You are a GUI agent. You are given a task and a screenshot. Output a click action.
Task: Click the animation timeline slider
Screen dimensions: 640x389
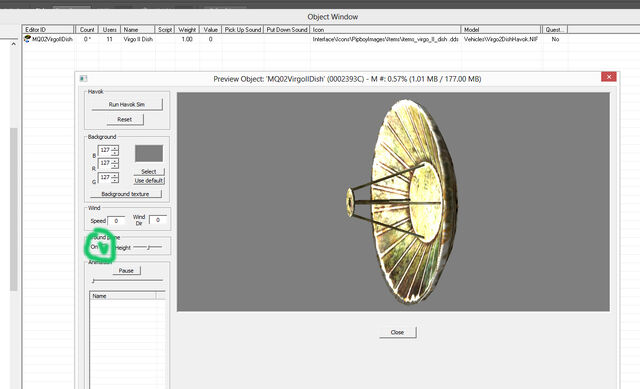tap(127, 280)
